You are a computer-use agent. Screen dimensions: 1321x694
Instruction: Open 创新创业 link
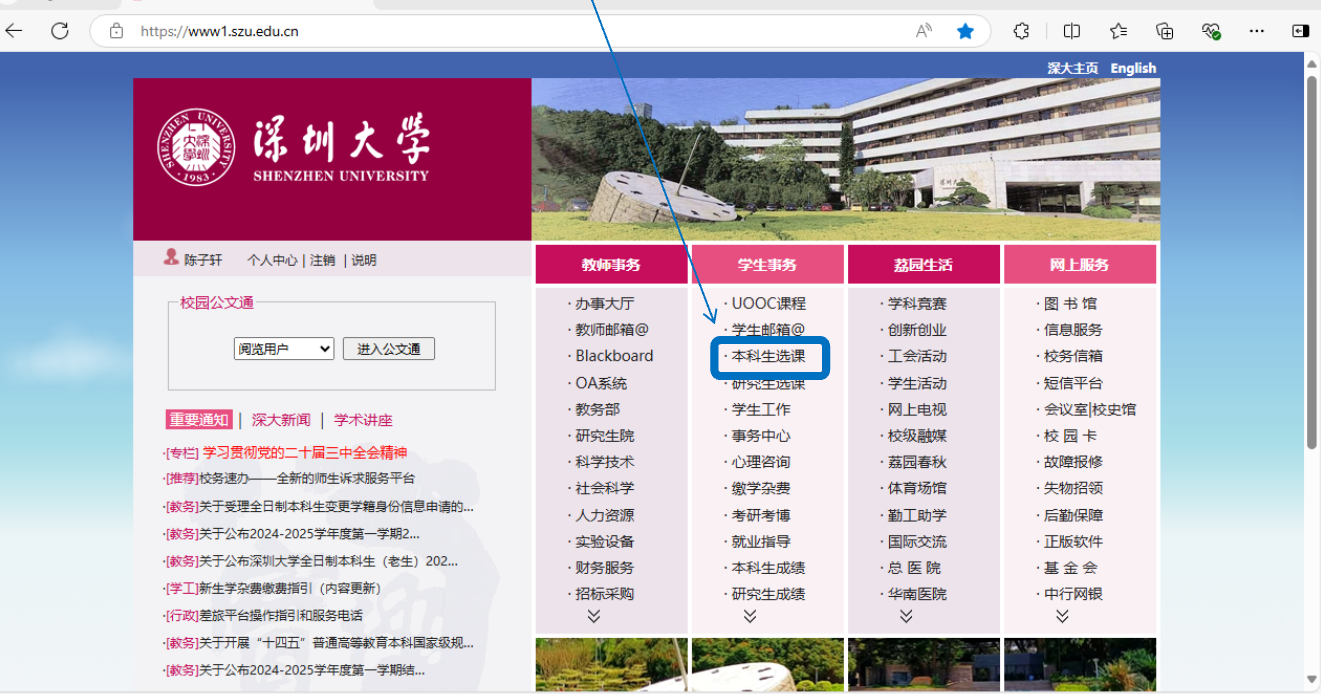pos(917,329)
